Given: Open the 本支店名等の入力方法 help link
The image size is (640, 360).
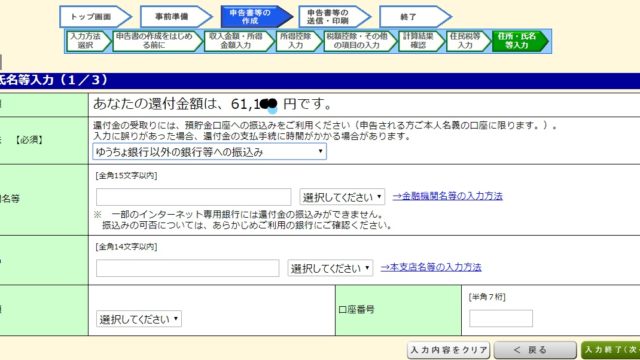Looking at the screenshot, I should (431, 267).
